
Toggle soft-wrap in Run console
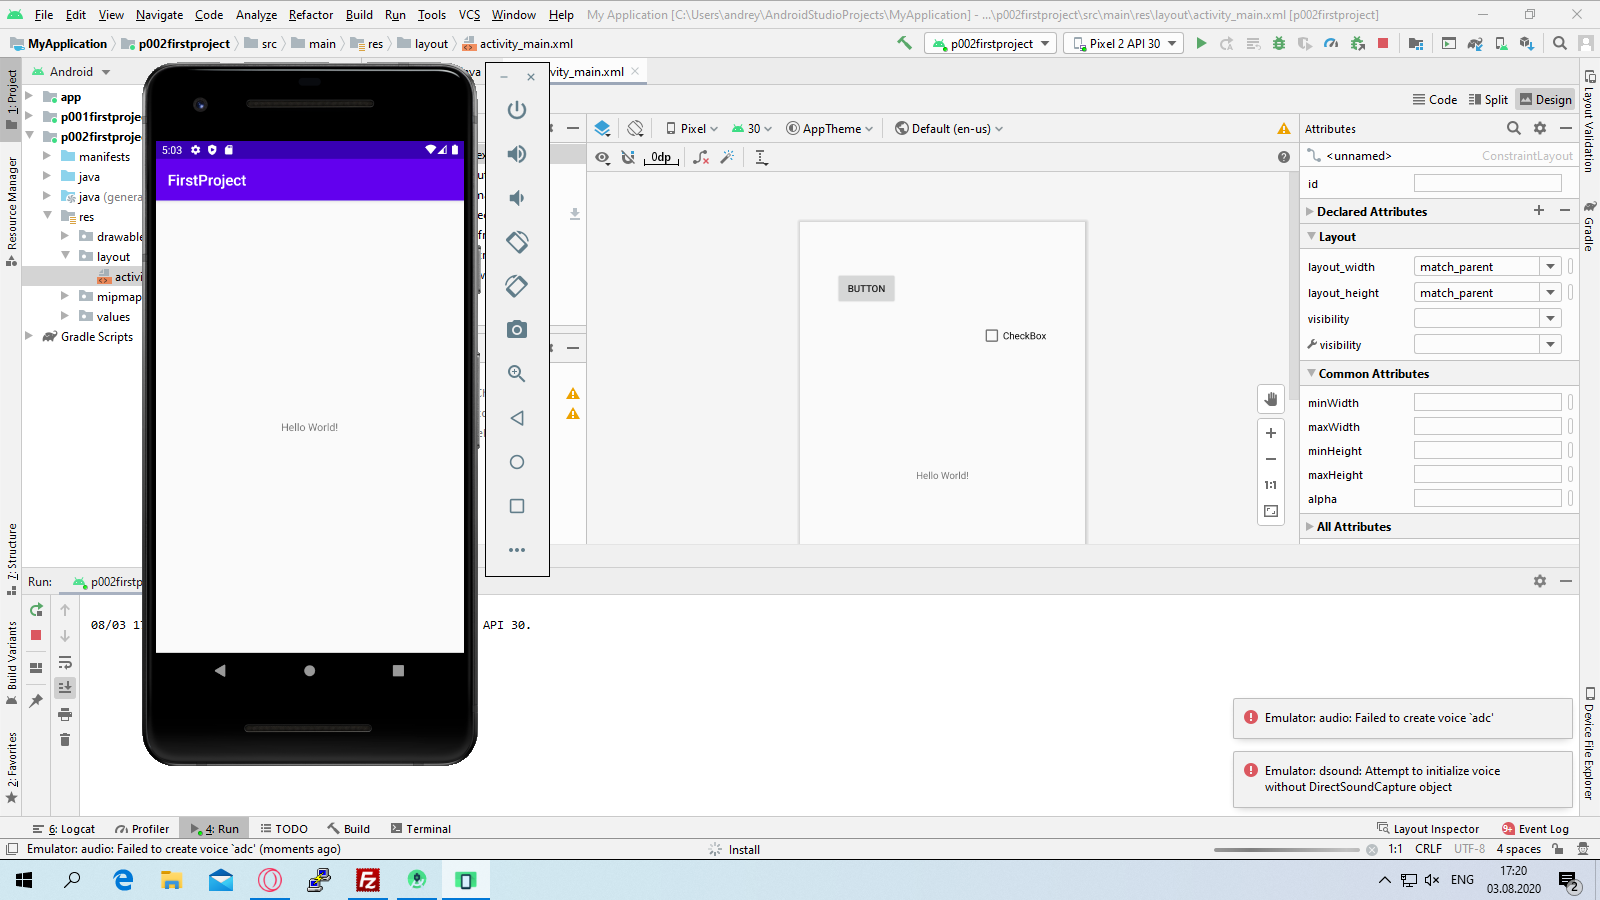click(x=65, y=662)
